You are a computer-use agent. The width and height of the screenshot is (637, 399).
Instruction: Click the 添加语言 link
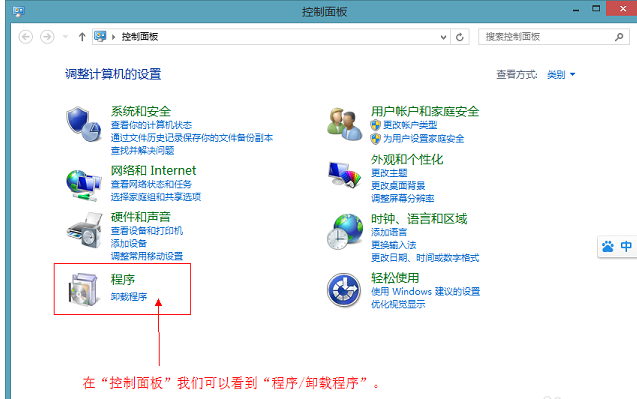coord(389,232)
